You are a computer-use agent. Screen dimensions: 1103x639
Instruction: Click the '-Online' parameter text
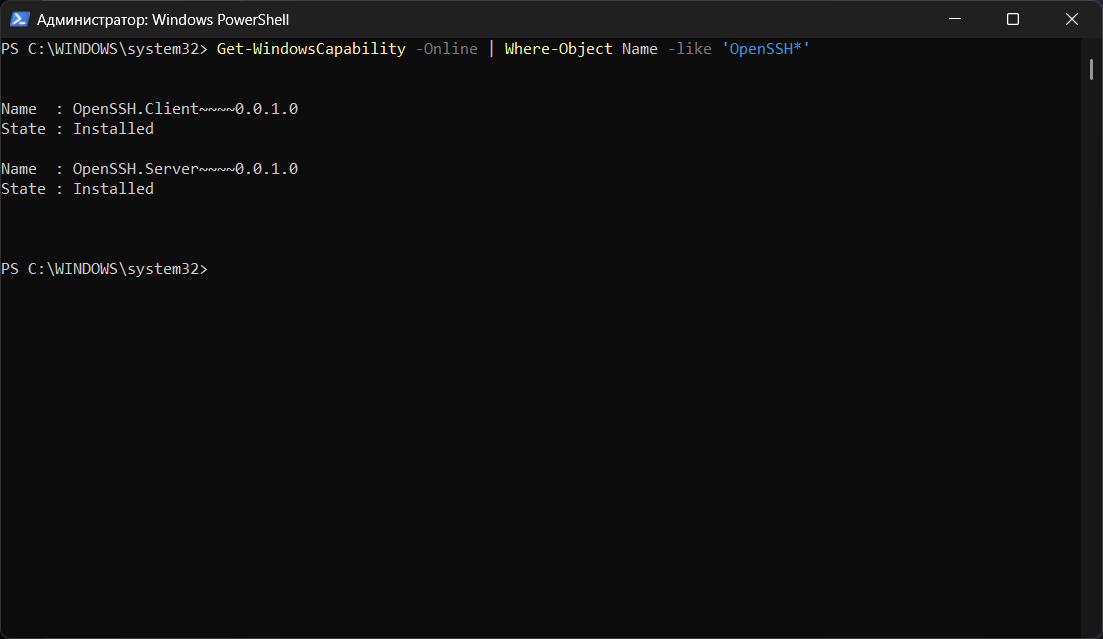pos(447,49)
